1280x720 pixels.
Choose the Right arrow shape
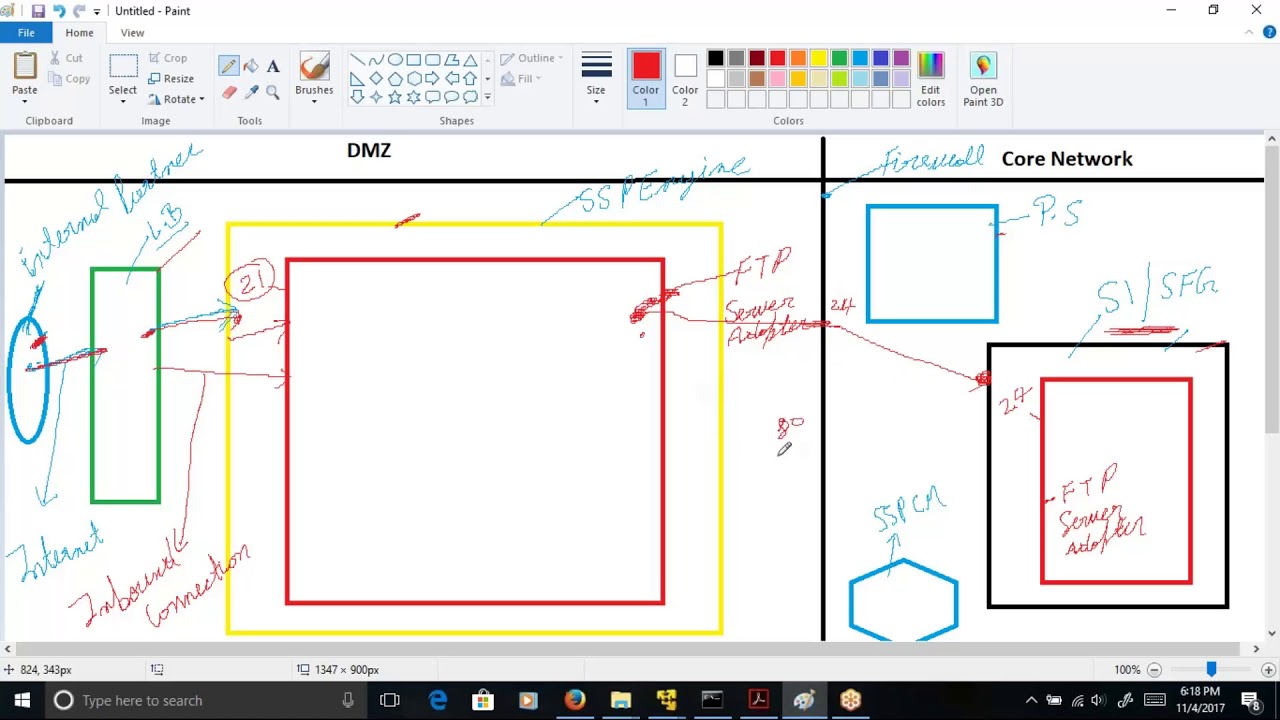point(433,78)
